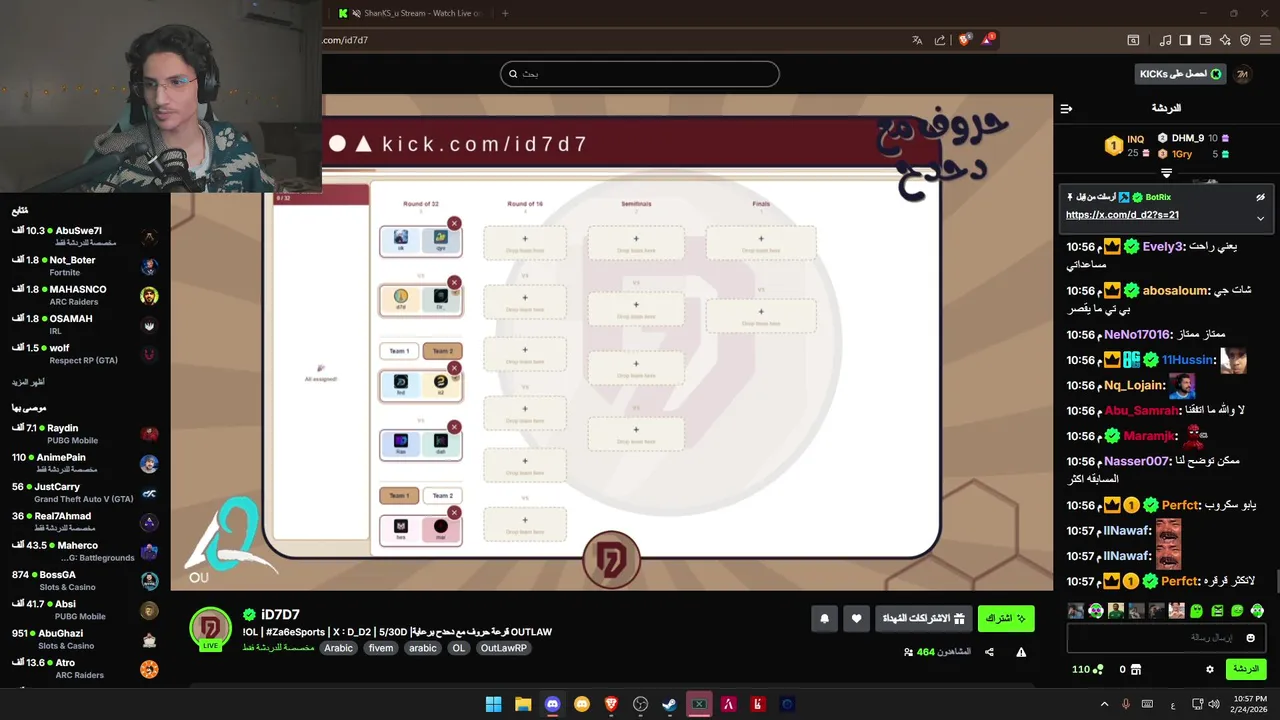Screen dimensions: 1280x720
Task: Open chat settings gear icon
Action: 1210,669
